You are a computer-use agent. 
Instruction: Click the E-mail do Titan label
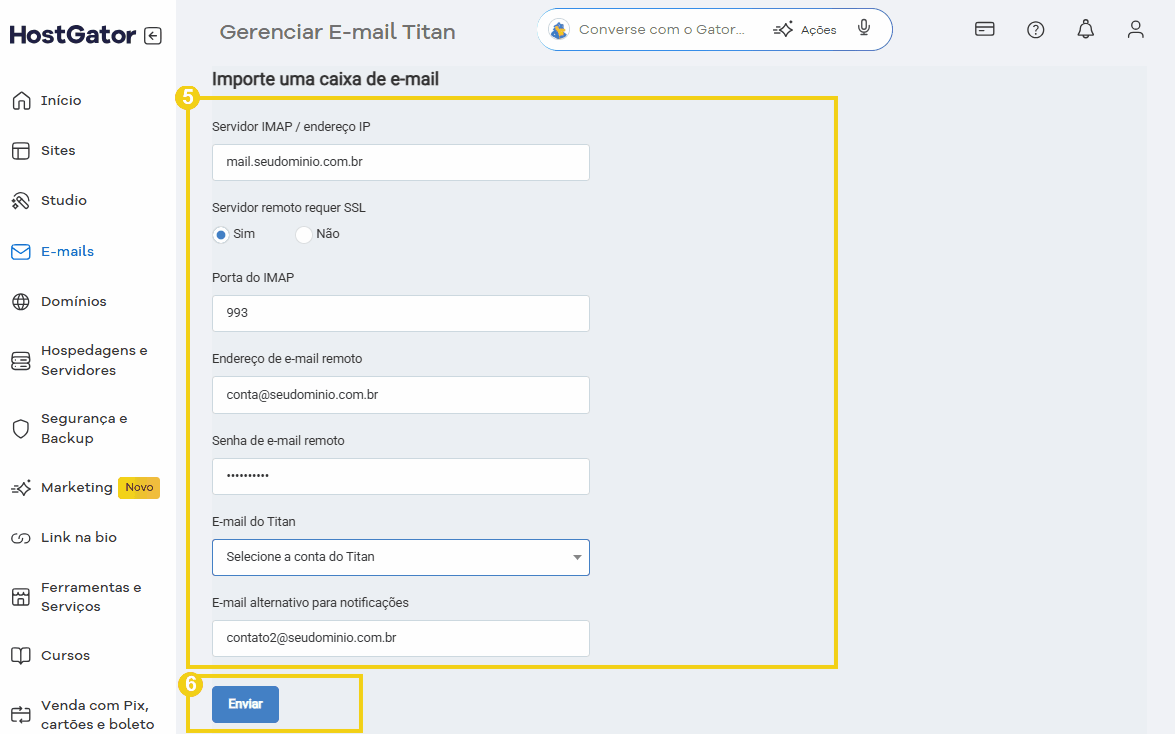click(253, 522)
